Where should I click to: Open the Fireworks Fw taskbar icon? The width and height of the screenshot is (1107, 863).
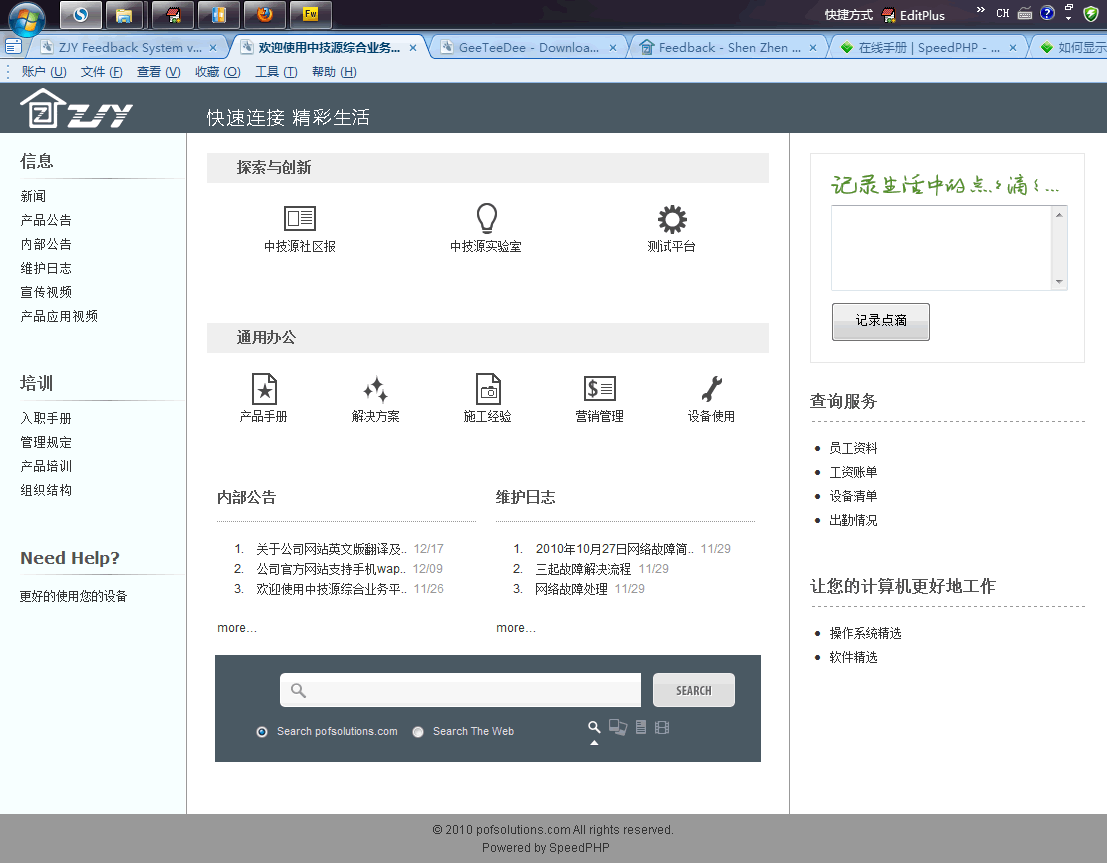click(311, 14)
